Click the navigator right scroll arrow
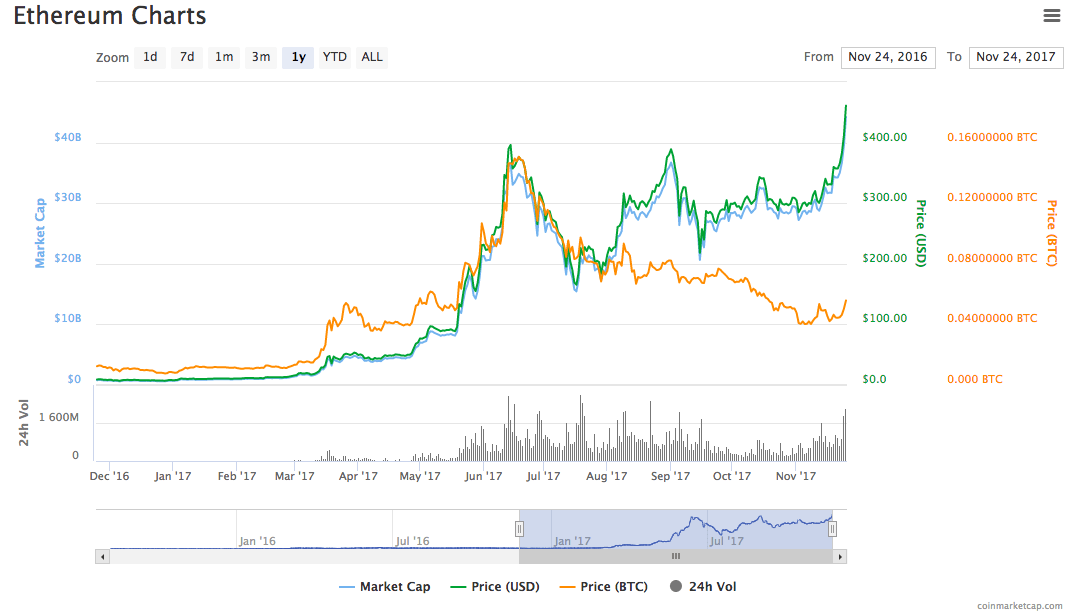This screenshot has width=1082, height=614. (840, 556)
